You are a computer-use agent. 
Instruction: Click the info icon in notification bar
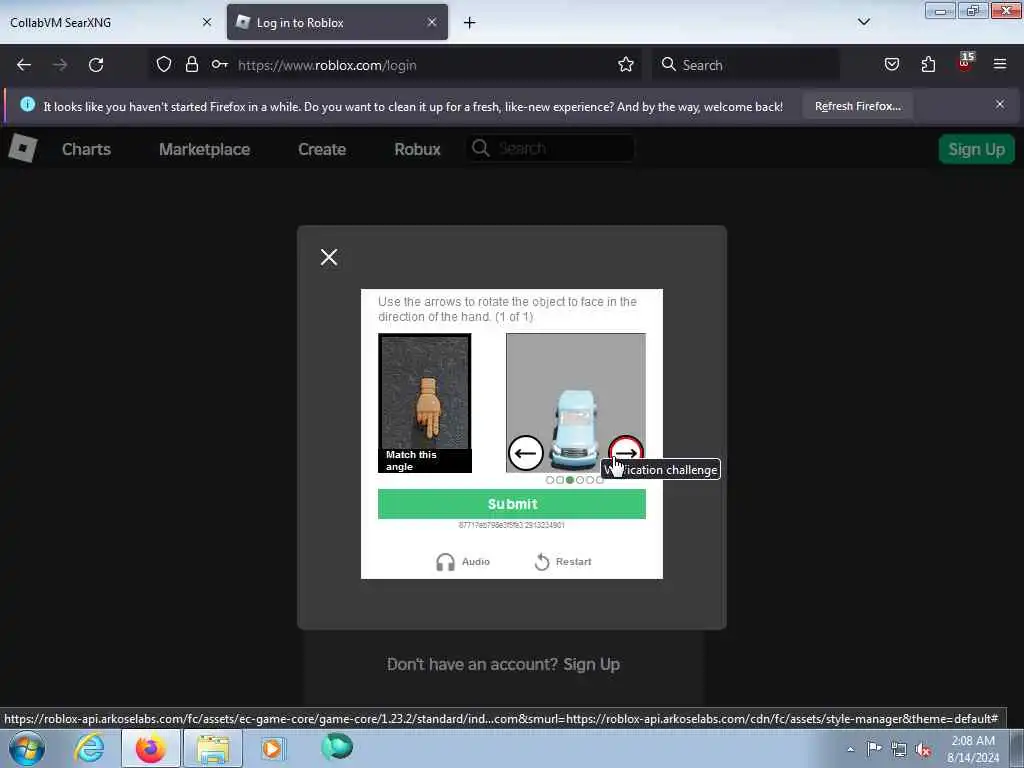(x=27, y=104)
